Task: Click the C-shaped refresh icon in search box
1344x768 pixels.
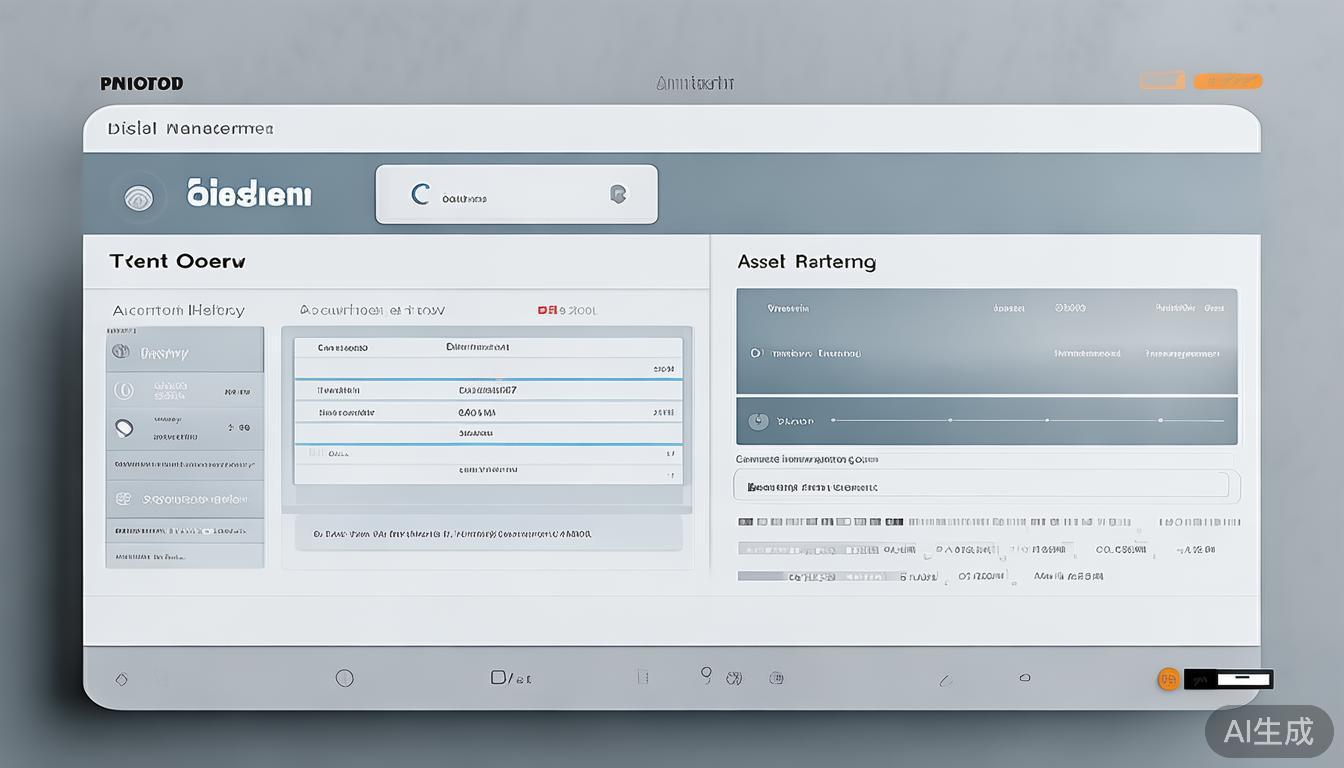Action: coord(421,194)
